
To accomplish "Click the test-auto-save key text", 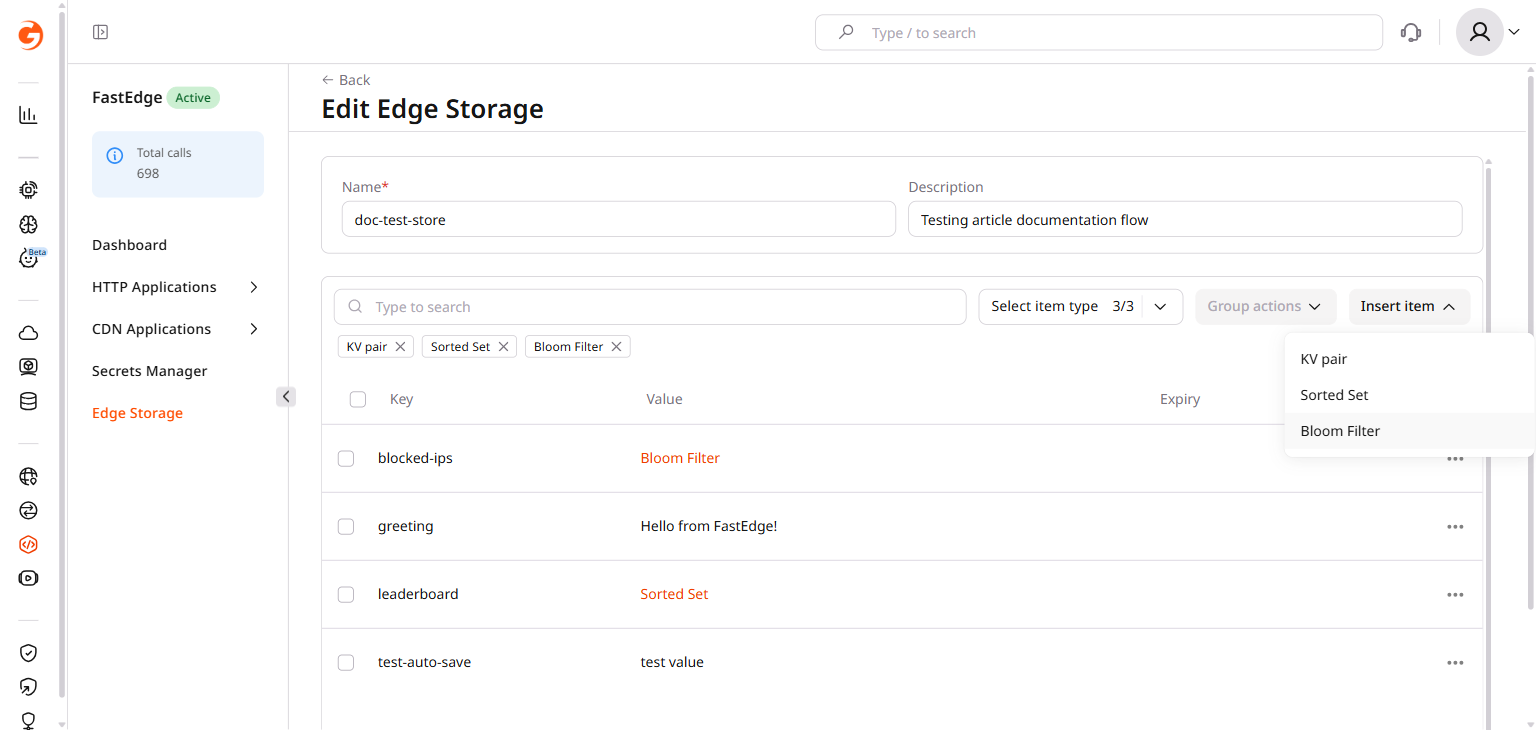I will (x=424, y=662).
